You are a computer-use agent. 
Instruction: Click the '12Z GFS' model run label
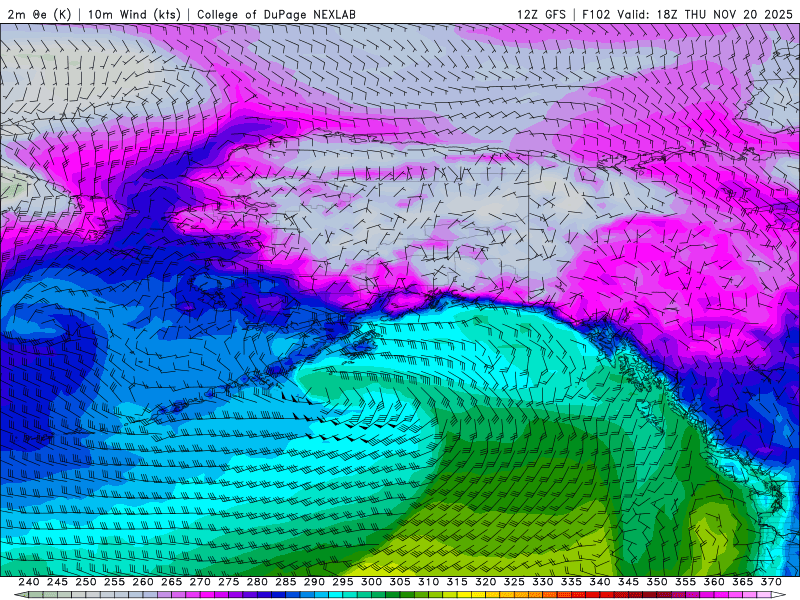pyautogui.click(x=541, y=14)
